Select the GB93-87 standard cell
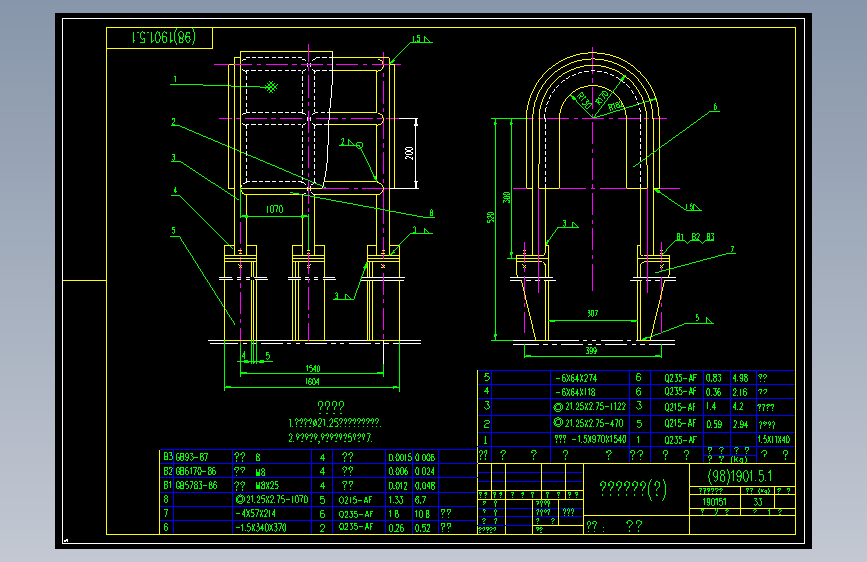The image size is (867, 562). click(x=192, y=457)
